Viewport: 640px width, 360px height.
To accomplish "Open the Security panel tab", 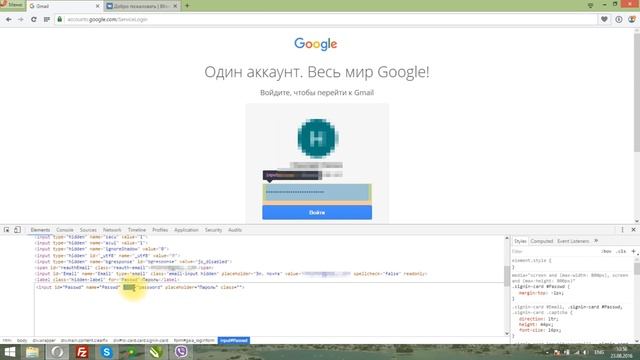I will click(213, 230).
